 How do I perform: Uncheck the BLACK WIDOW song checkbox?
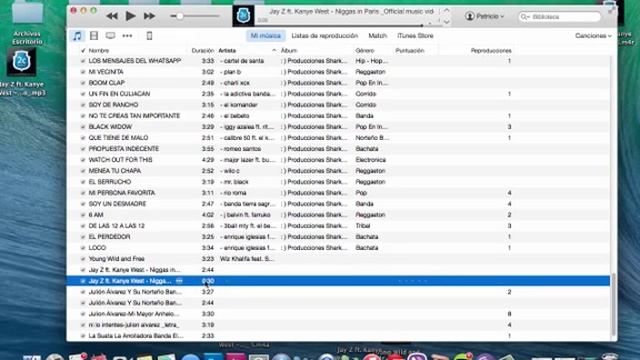[83, 127]
